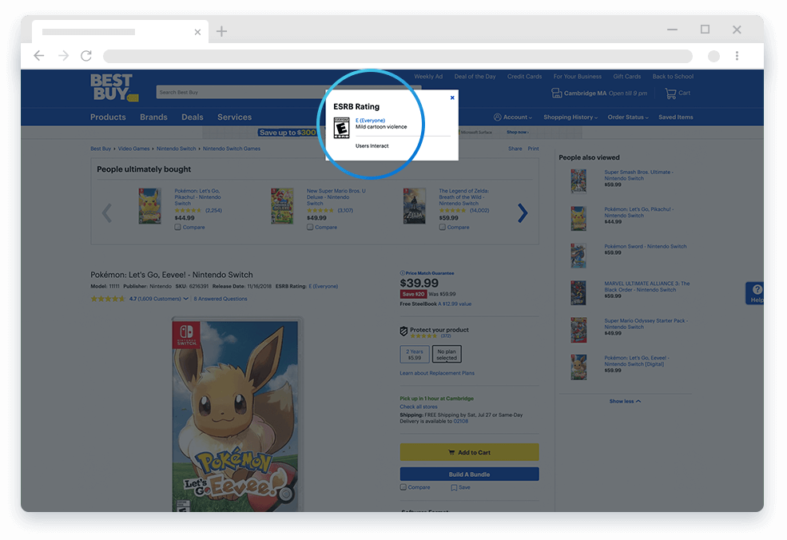Go to Video Games breadcrumb
The height and width of the screenshot is (540, 787).
tap(134, 149)
